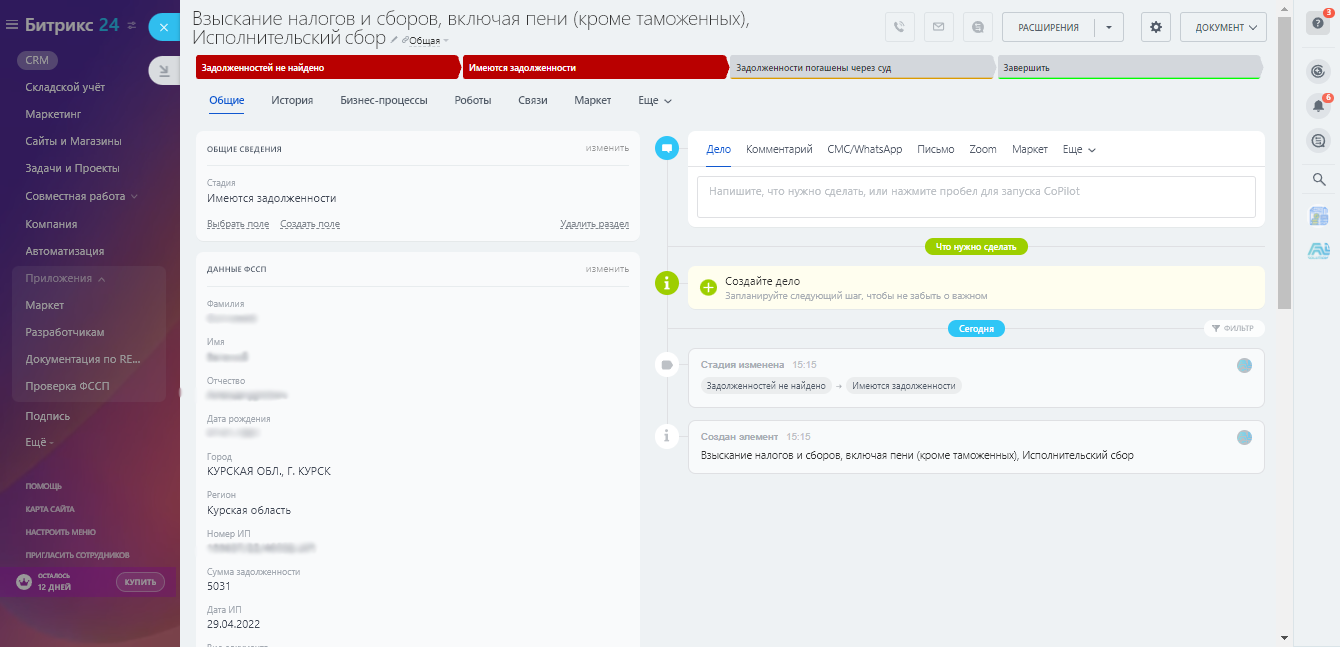The height and width of the screenshot is (647, 1340).
Task: Click the help question mark icon
Action: (x=1319, y=24)
